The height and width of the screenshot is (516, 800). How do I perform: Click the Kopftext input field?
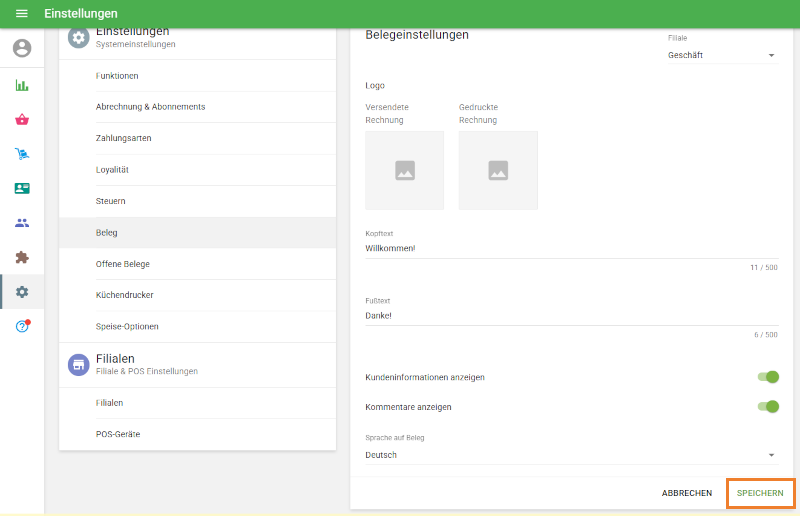click(x=571, y=248)
